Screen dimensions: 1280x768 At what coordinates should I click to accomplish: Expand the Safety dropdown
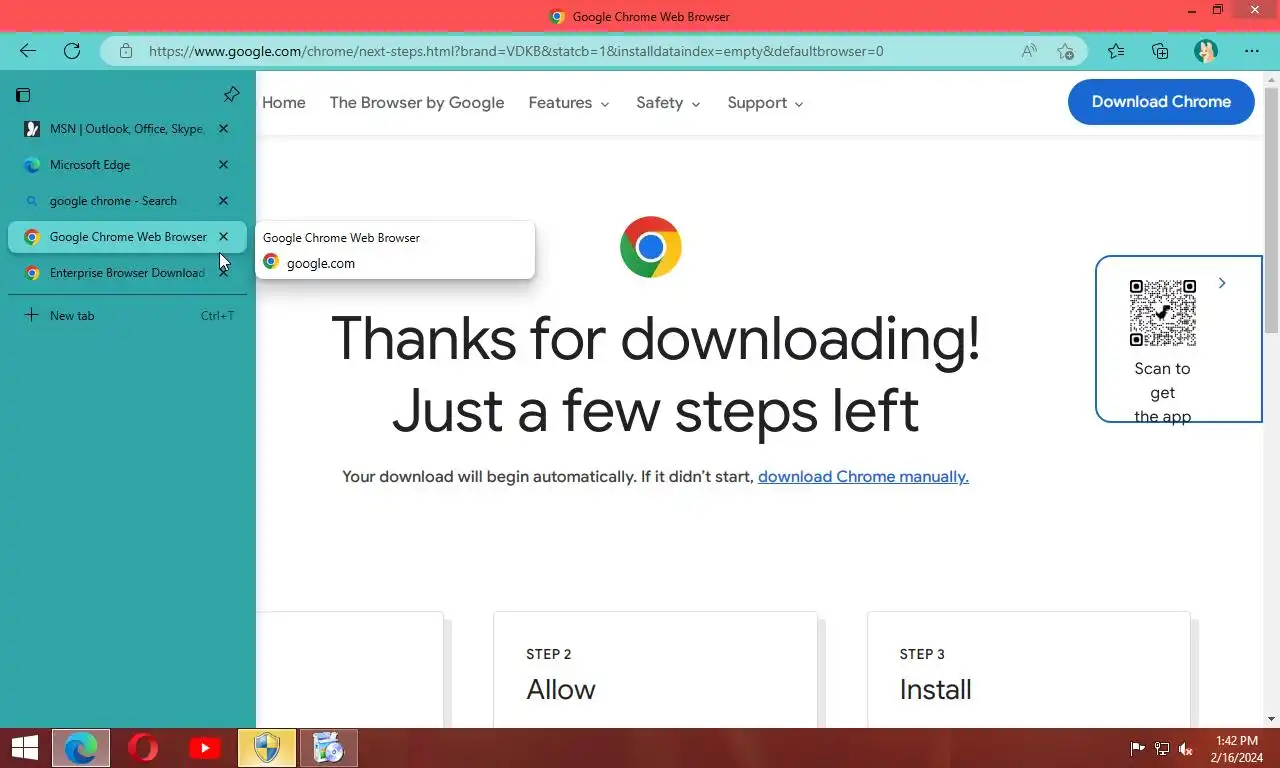[668, 103]
